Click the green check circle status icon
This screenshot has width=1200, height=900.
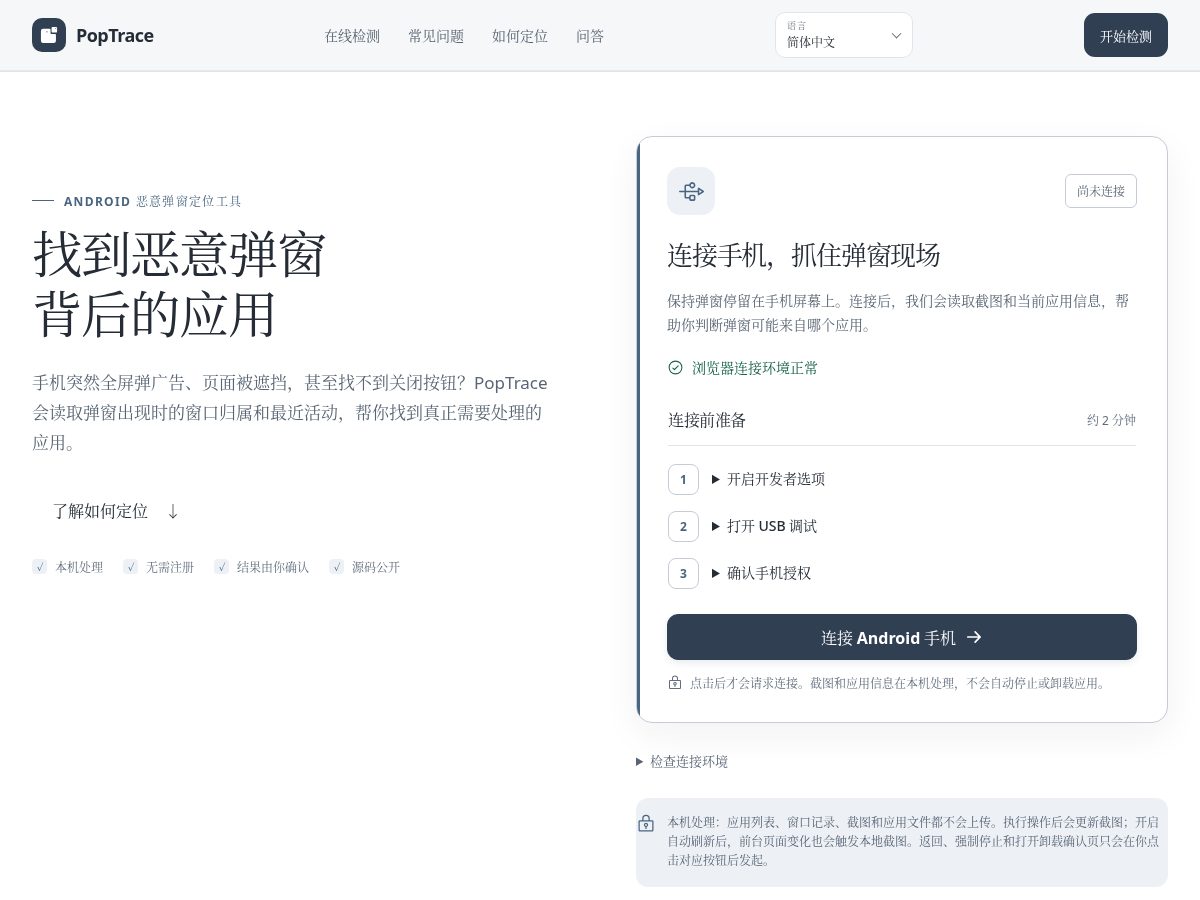[x=675, y=368]
